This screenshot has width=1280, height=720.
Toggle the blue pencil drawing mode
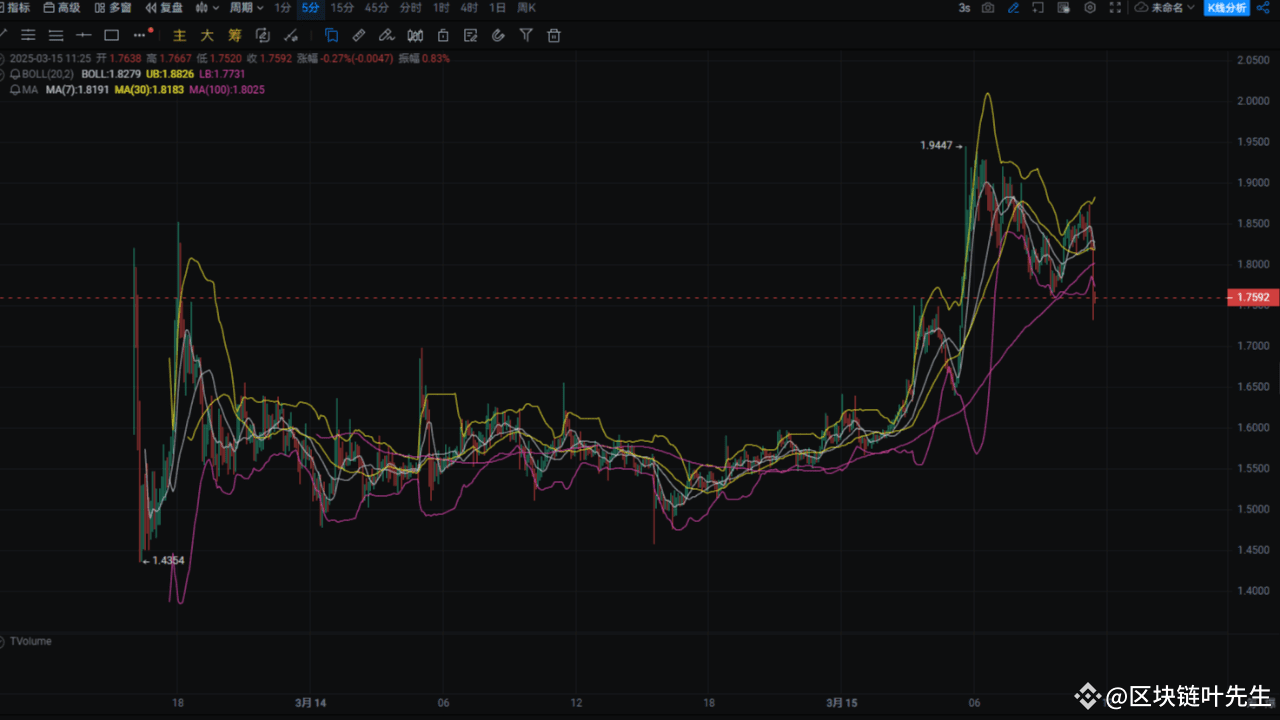pos(1013,8)
